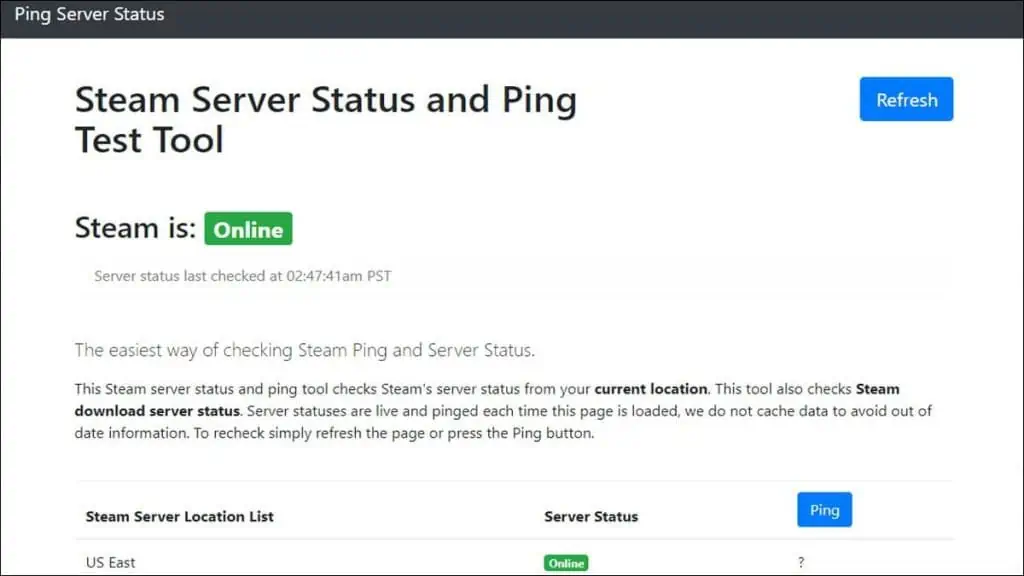The image size is (1024, 576).
Task: Click the easiest way of checking tagline
Action: coord(304,350)
